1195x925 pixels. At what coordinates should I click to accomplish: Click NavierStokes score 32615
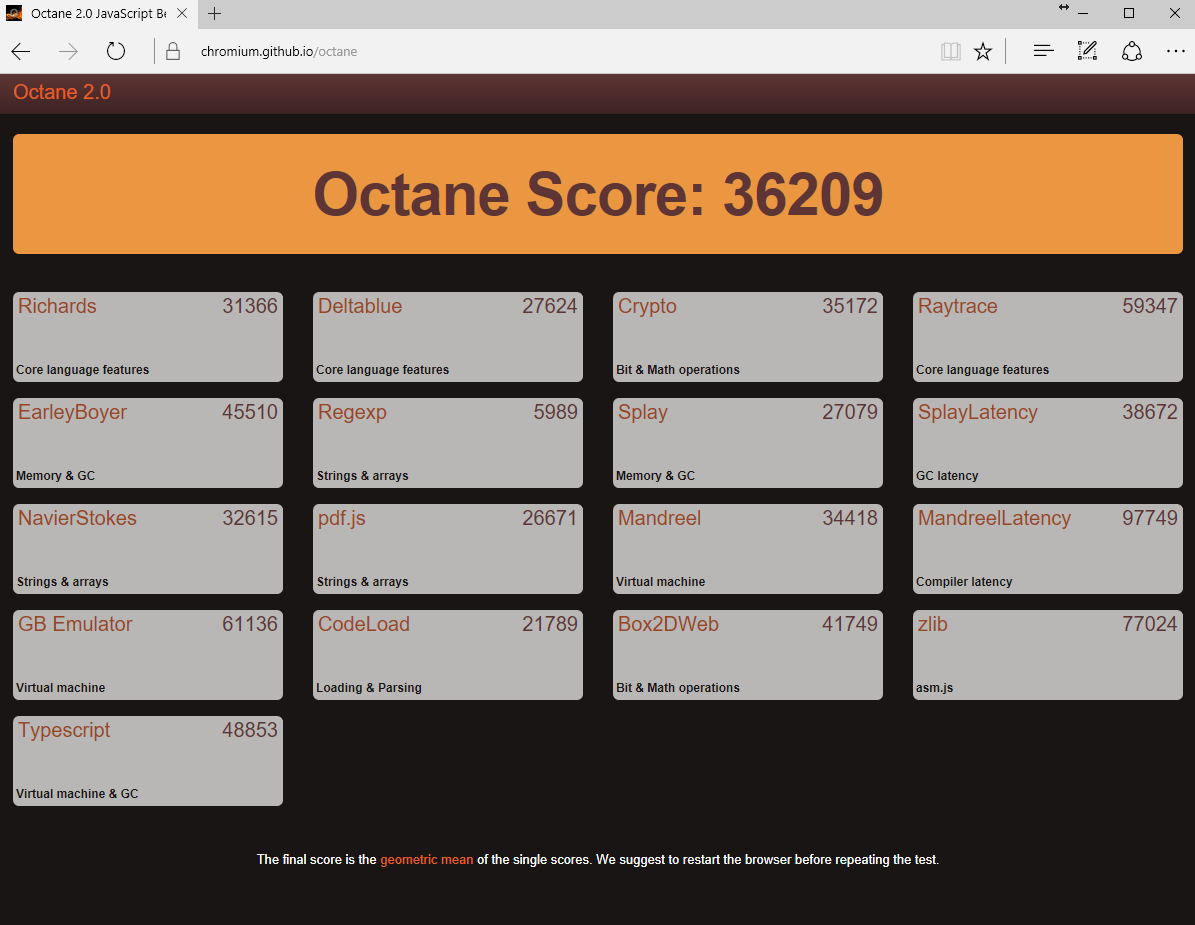250,518
